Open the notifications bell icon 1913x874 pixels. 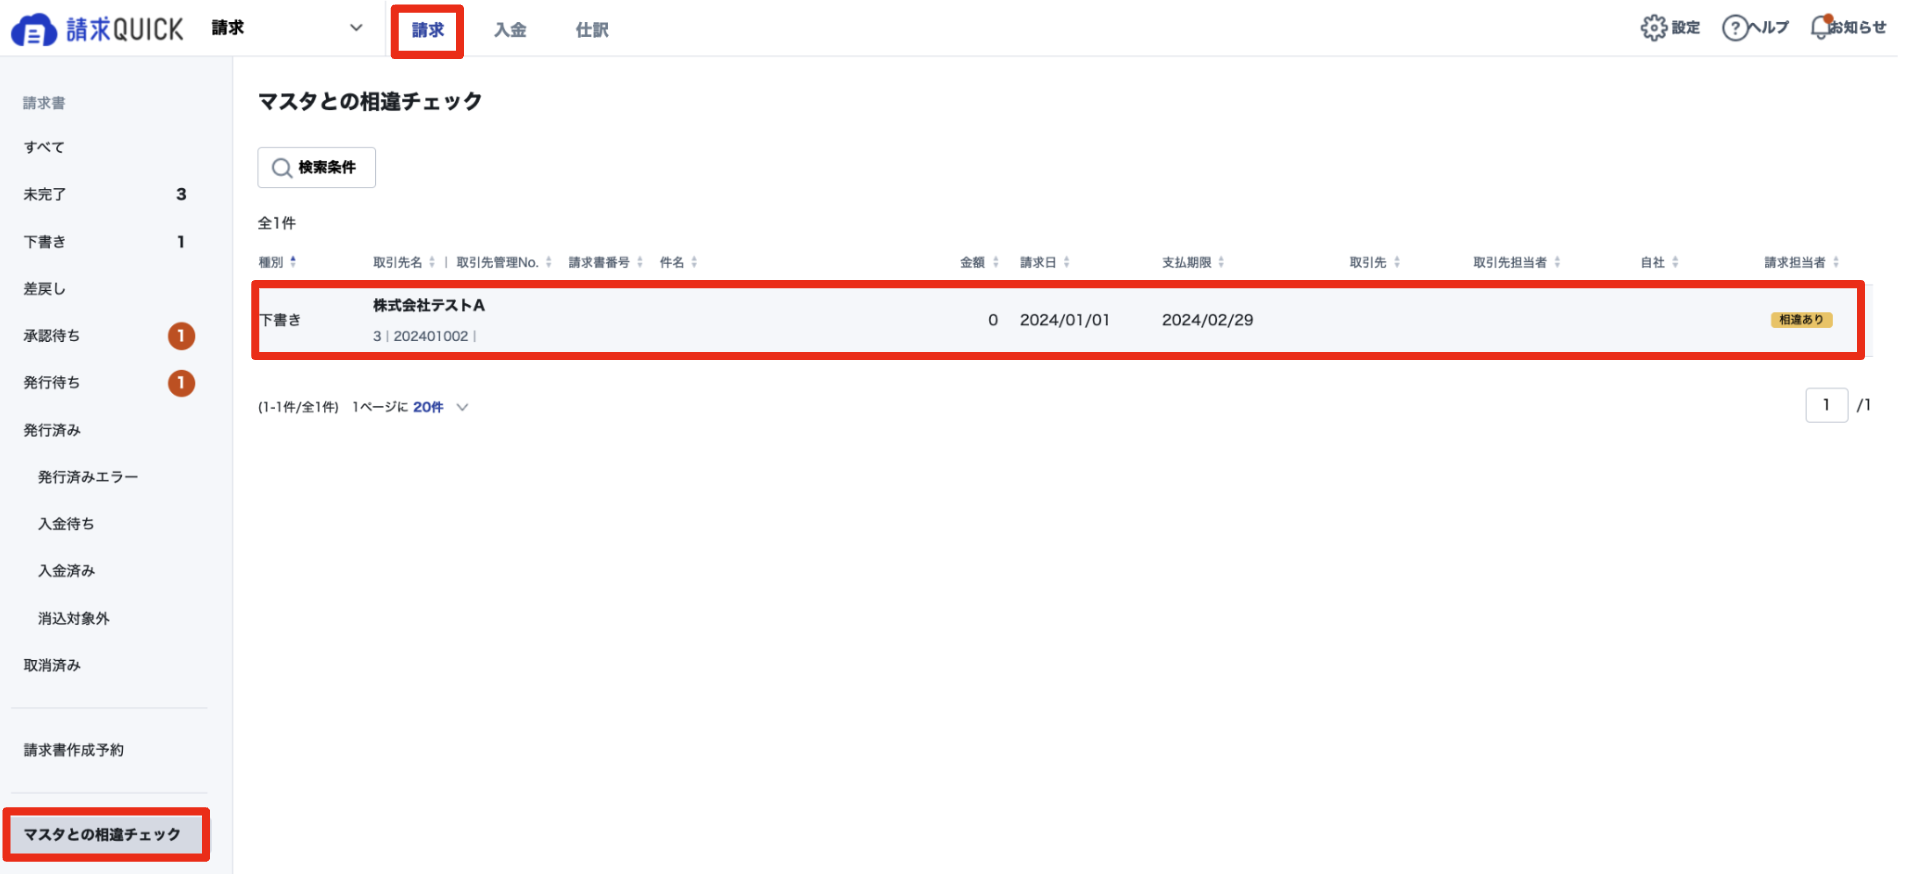coord(1821,28)
